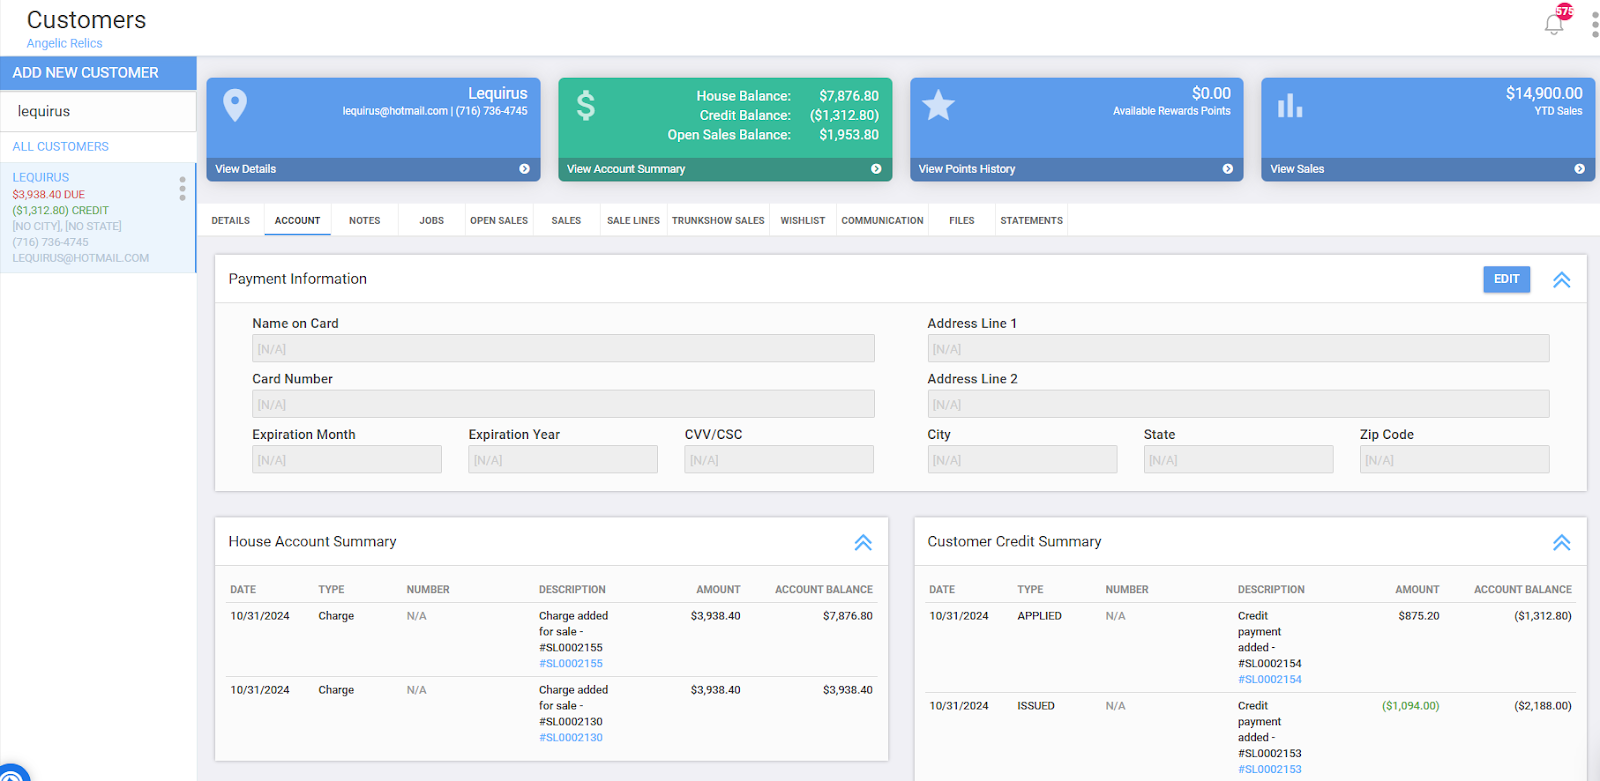Open sale link #SL0002155
The width and height of the screenshot is (1600, 781).
571,664
